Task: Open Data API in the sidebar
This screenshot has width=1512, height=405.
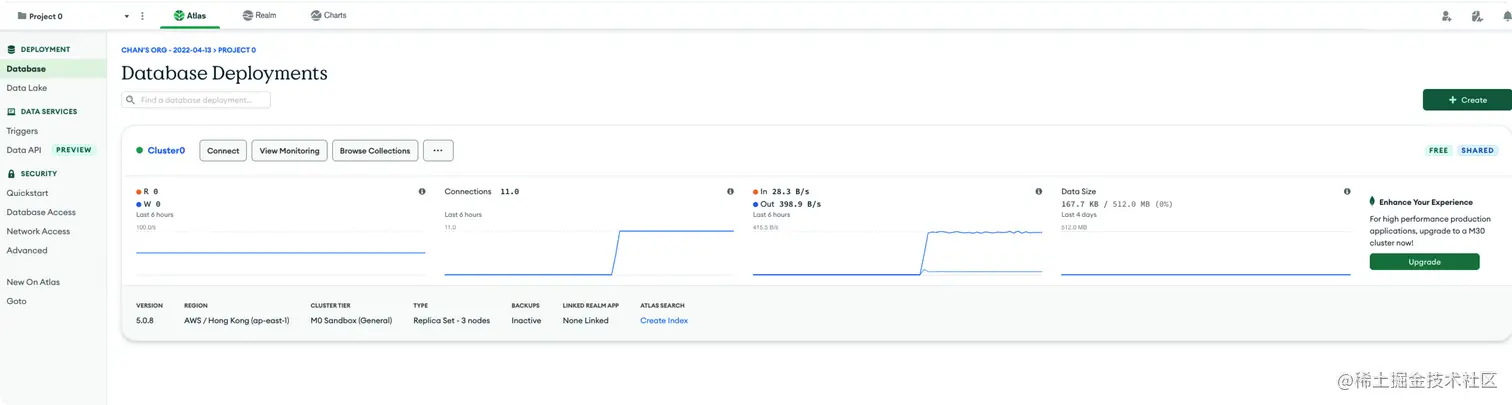Action: coord(24,150)
